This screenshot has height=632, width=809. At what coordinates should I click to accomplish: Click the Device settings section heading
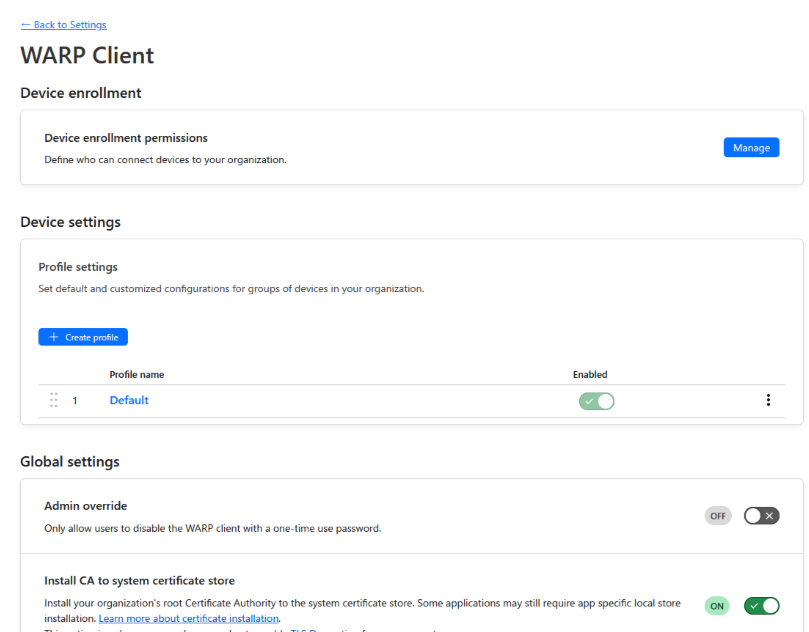71,222
